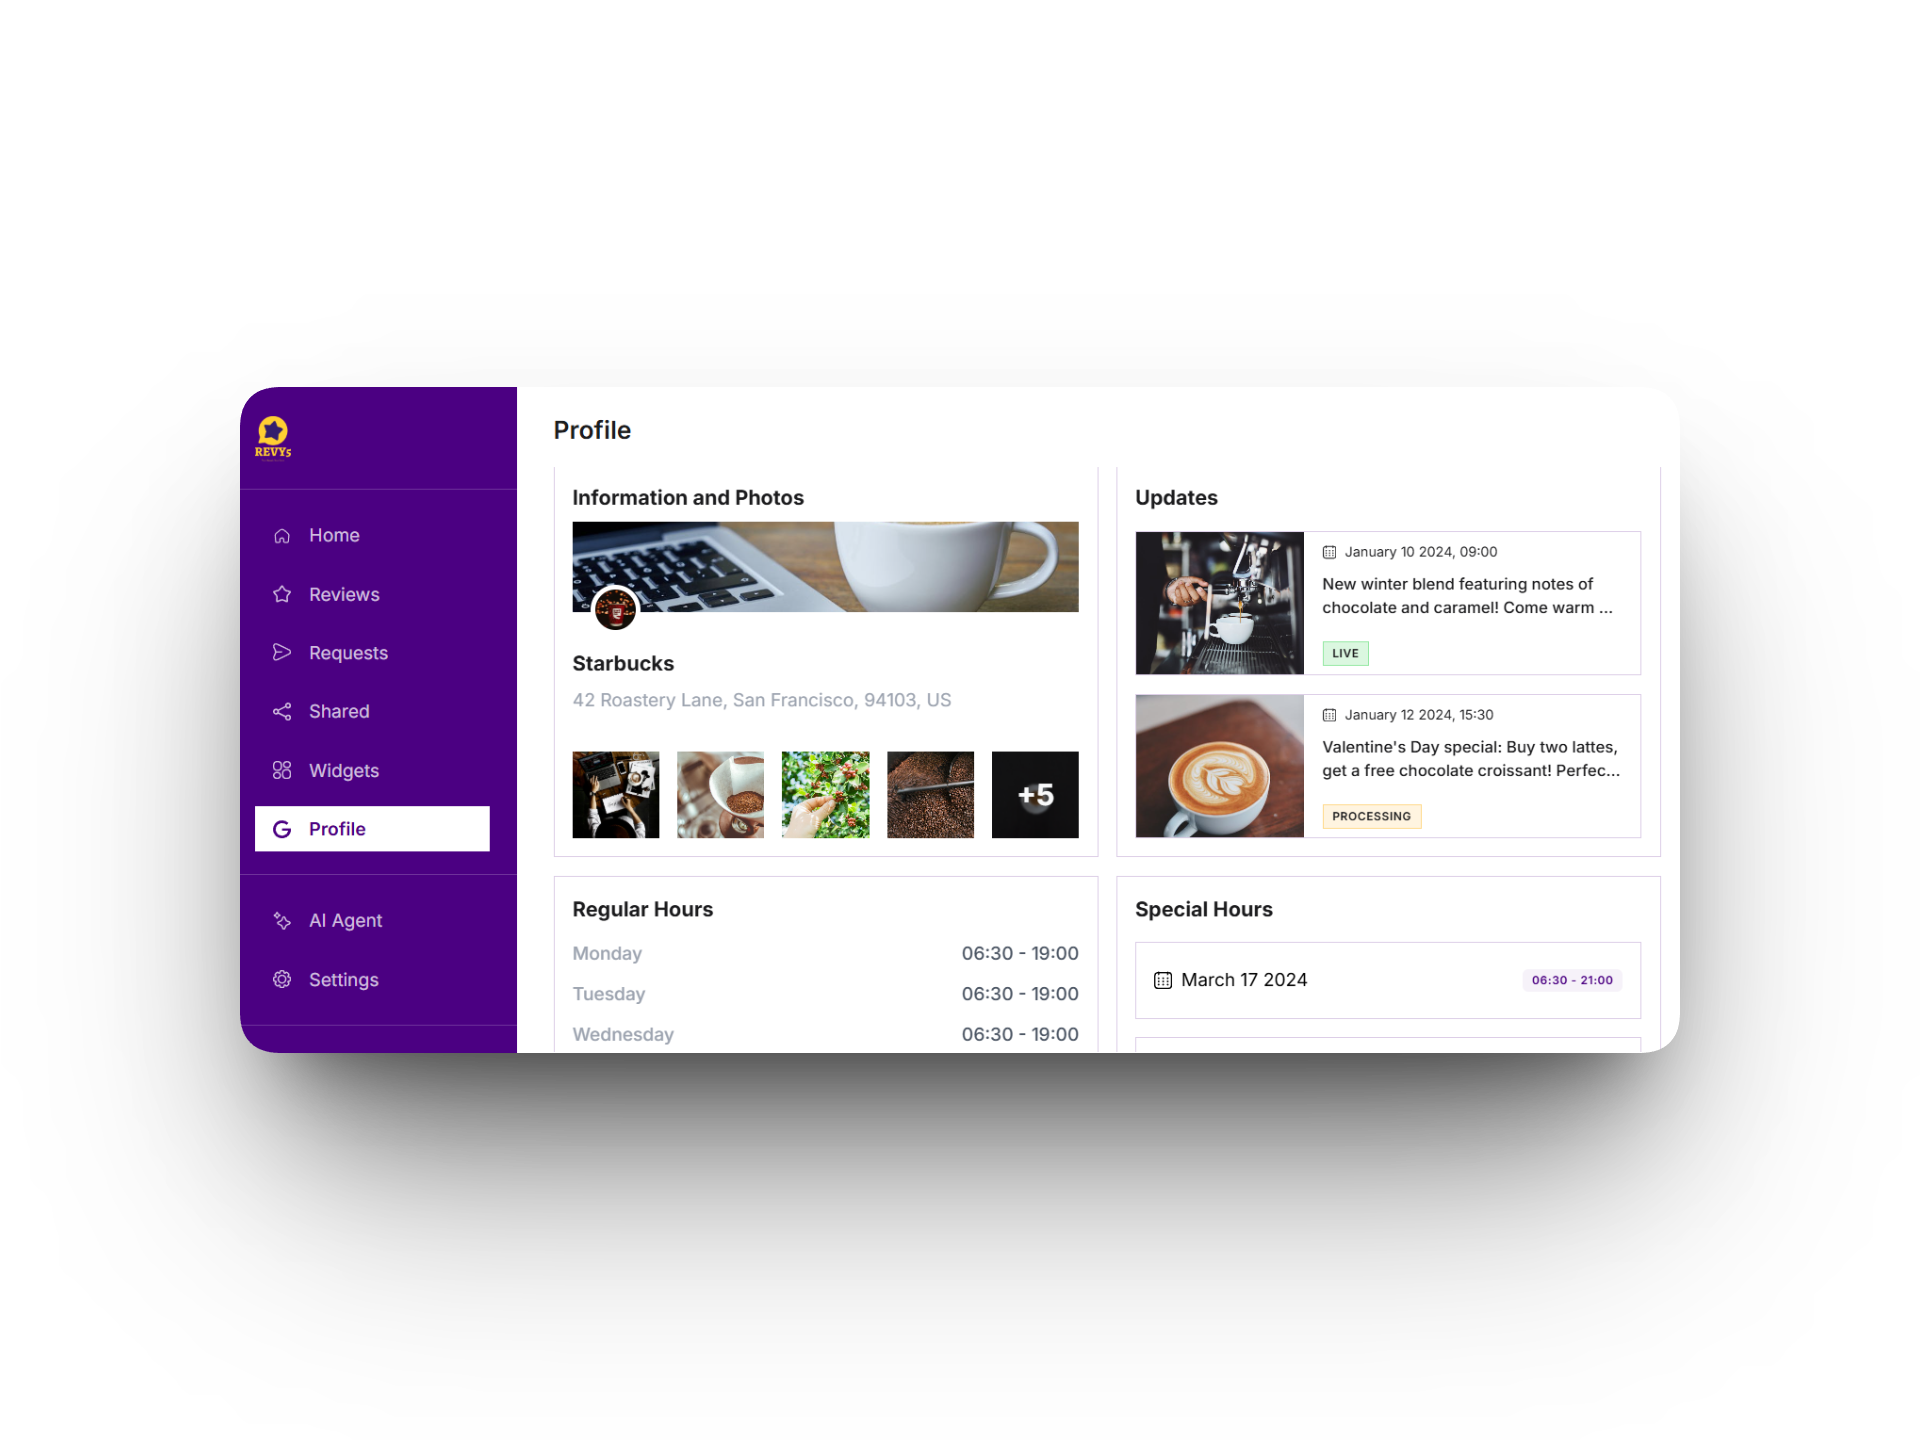Open the Valentine's Day special update

point(1388,766)
